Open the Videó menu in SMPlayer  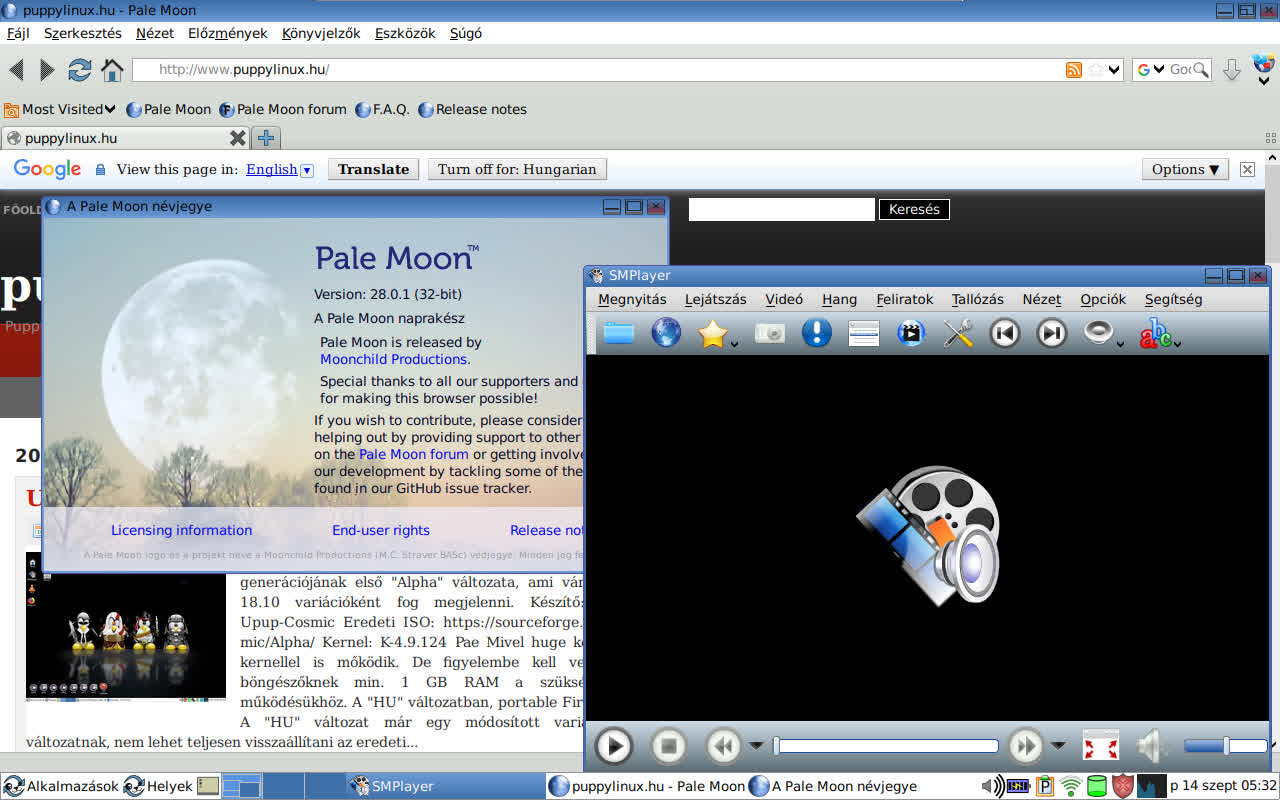[784, 299]
